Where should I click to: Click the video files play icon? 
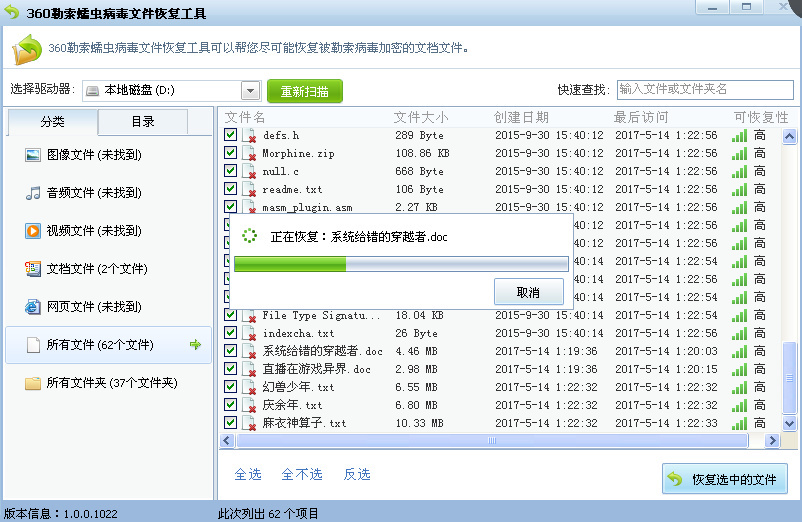click(32, 231)
